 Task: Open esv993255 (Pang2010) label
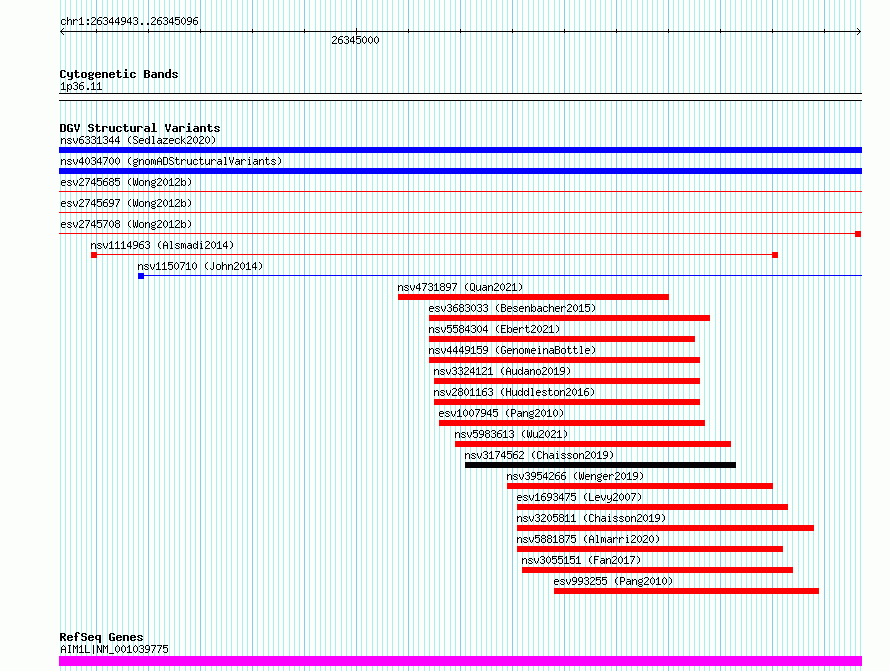point(613,581)
